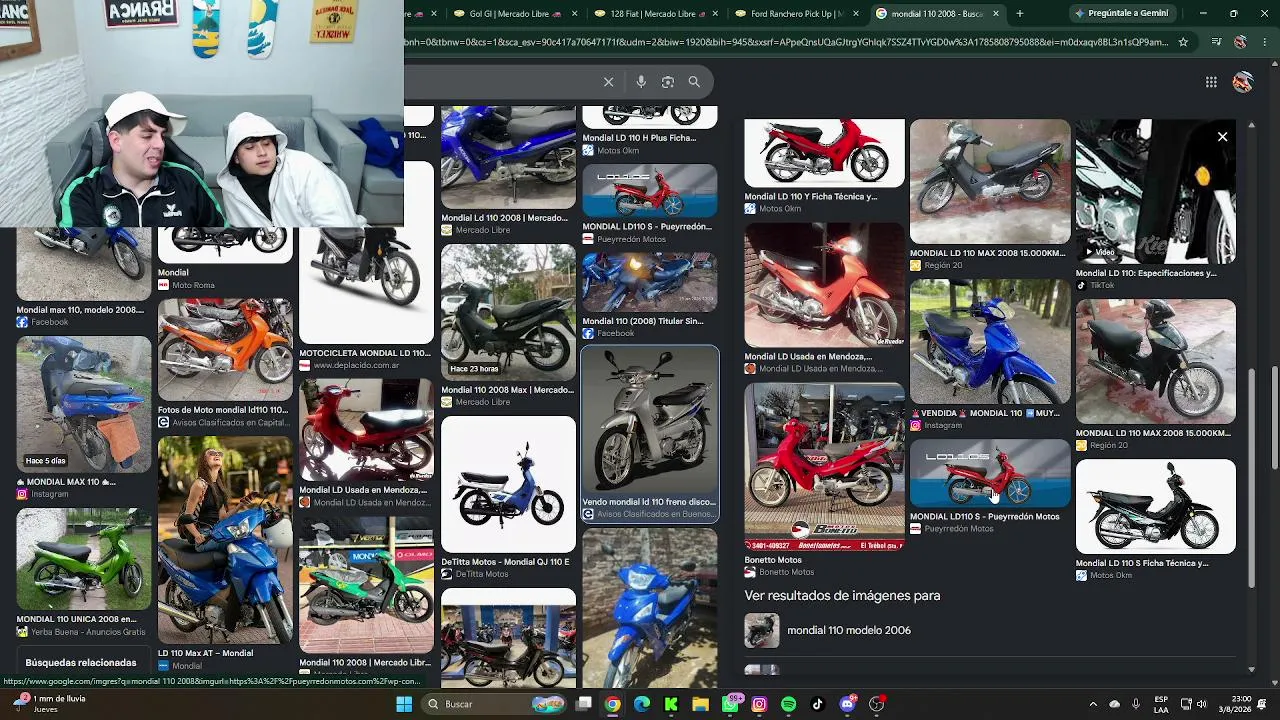Open the Google apps grid

click(1211, 82)
